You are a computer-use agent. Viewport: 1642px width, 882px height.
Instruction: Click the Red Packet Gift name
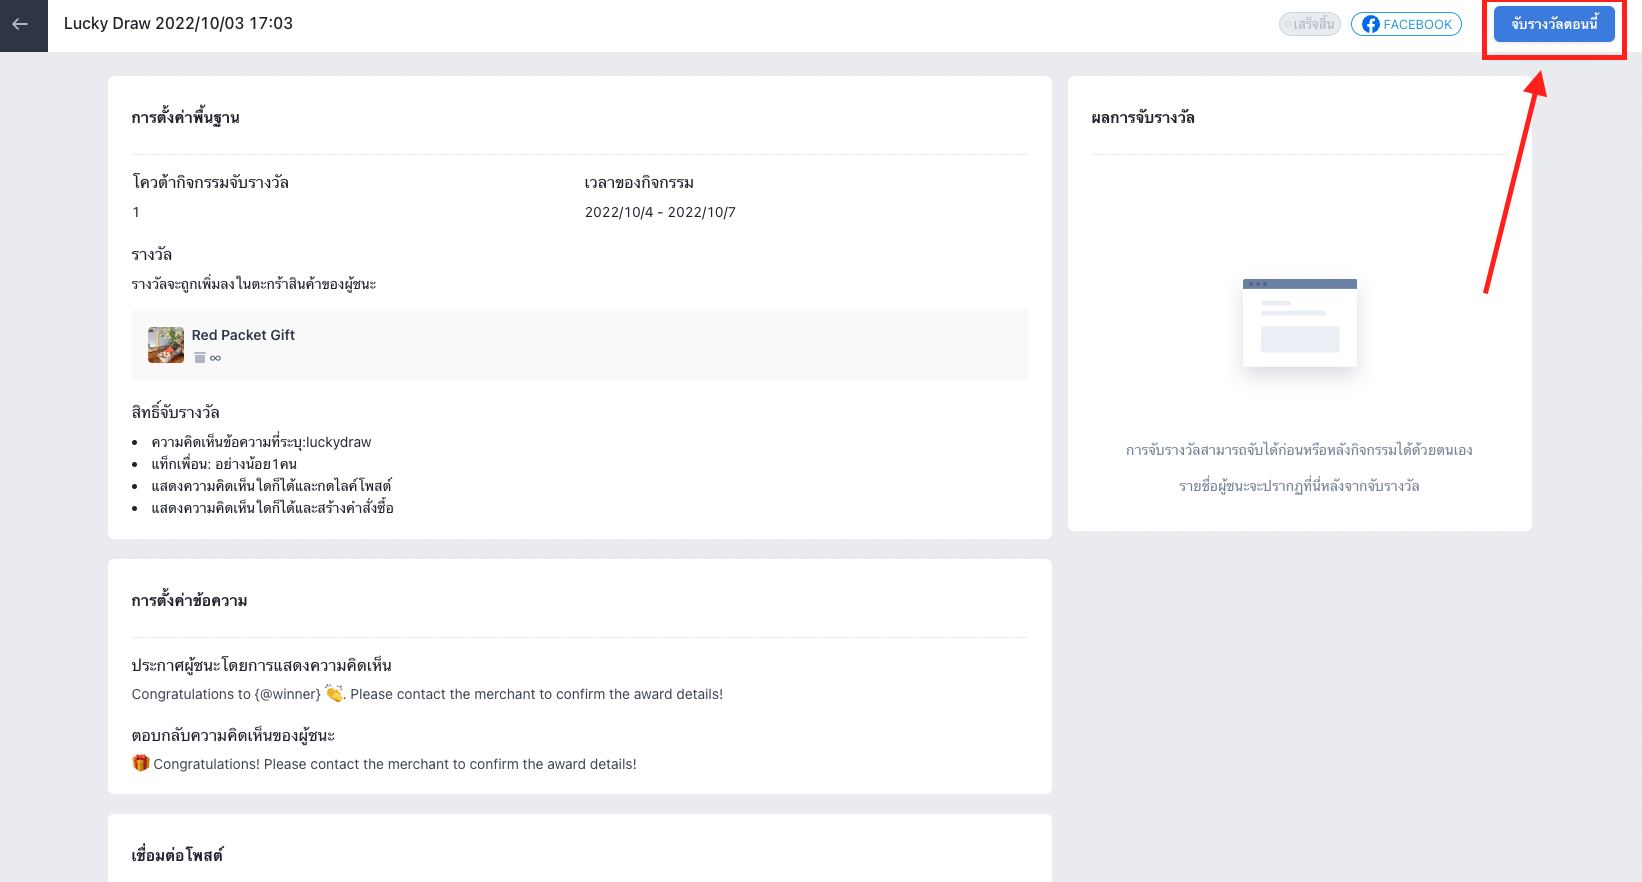click(x=243, y=335)
